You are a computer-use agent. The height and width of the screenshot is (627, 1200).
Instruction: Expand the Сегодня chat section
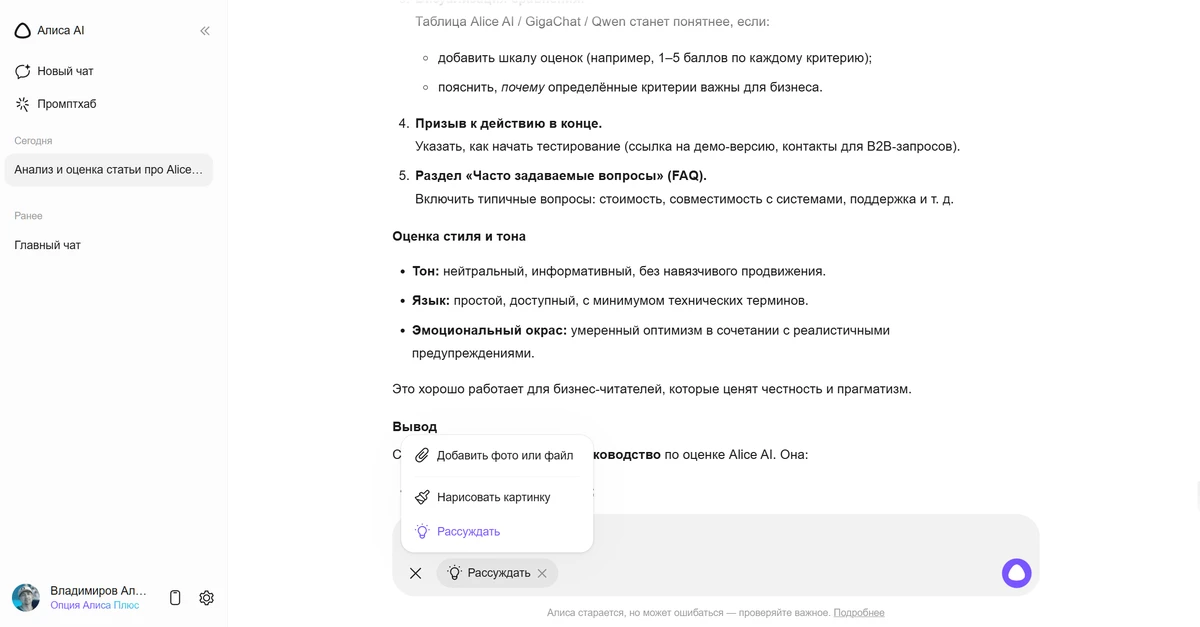click(33, 141)
